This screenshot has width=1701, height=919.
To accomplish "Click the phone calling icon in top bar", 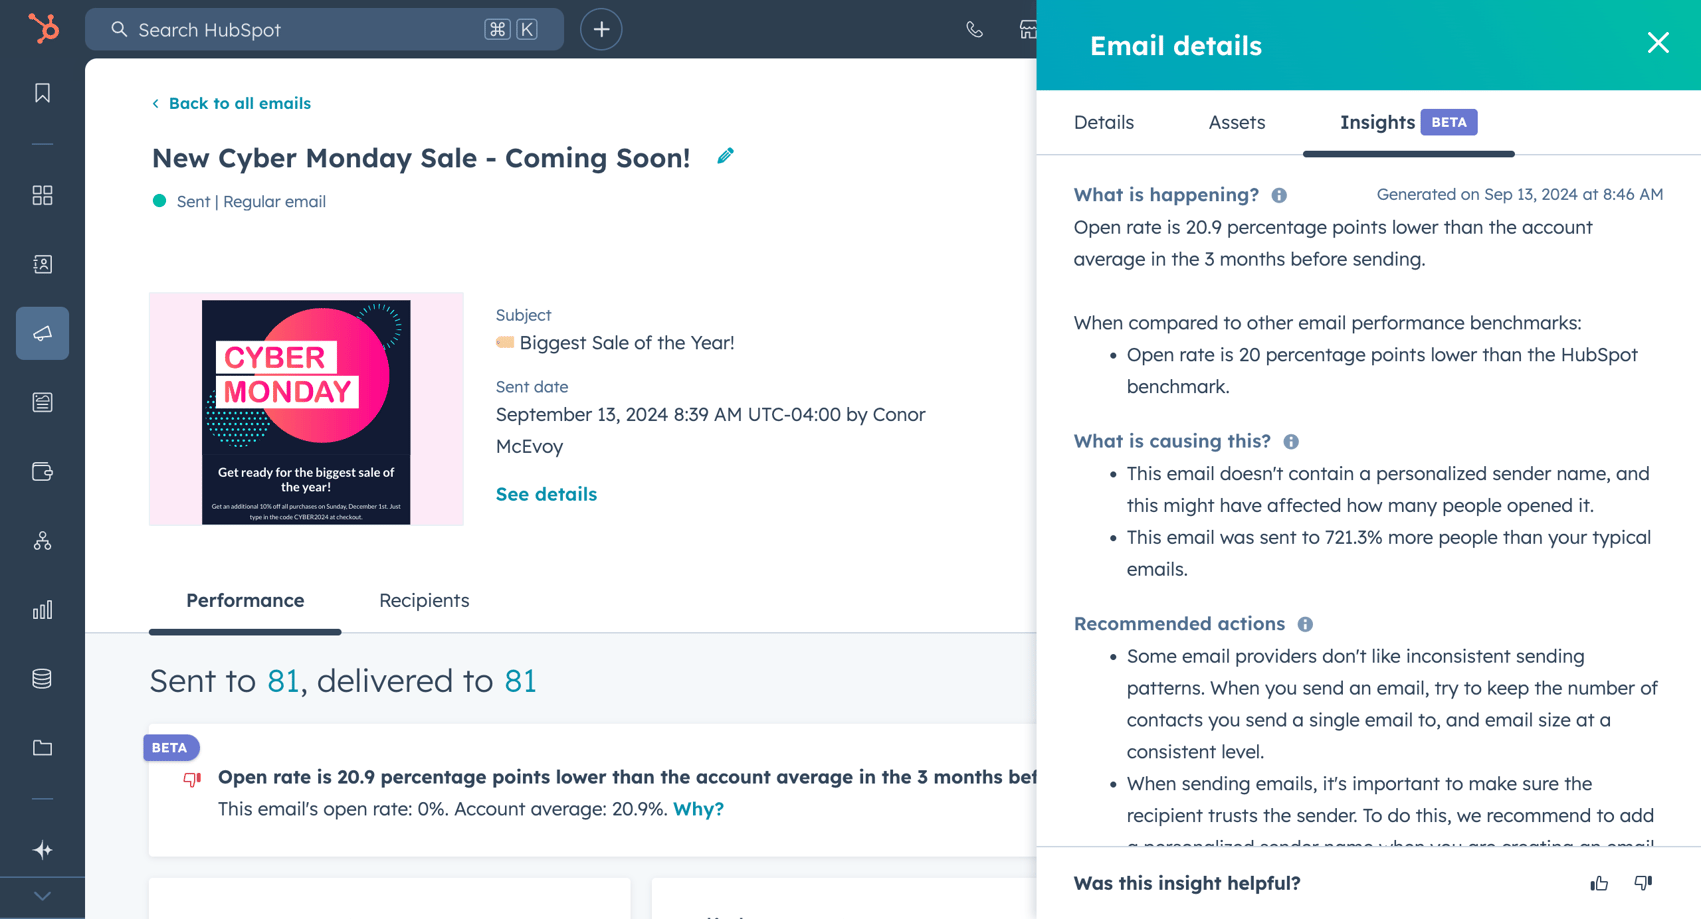I will (x=974, y=30).
